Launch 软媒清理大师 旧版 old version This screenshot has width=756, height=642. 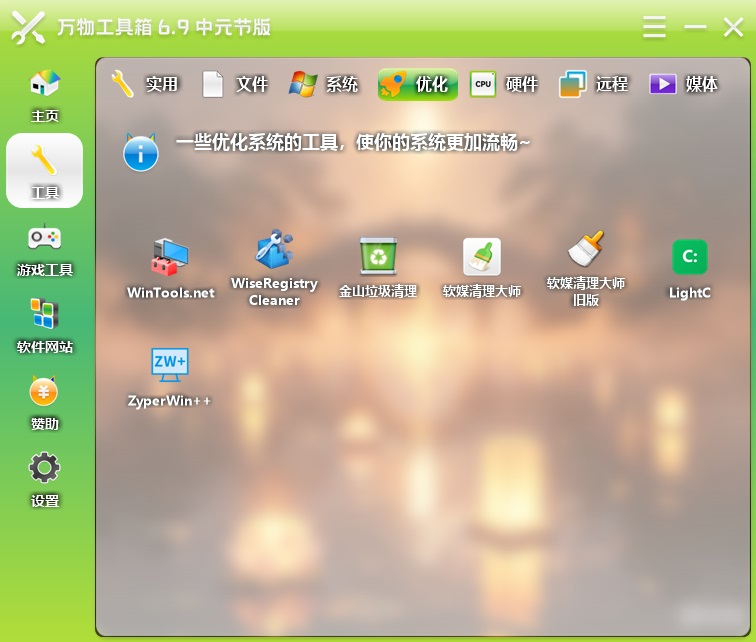point(585,268)
